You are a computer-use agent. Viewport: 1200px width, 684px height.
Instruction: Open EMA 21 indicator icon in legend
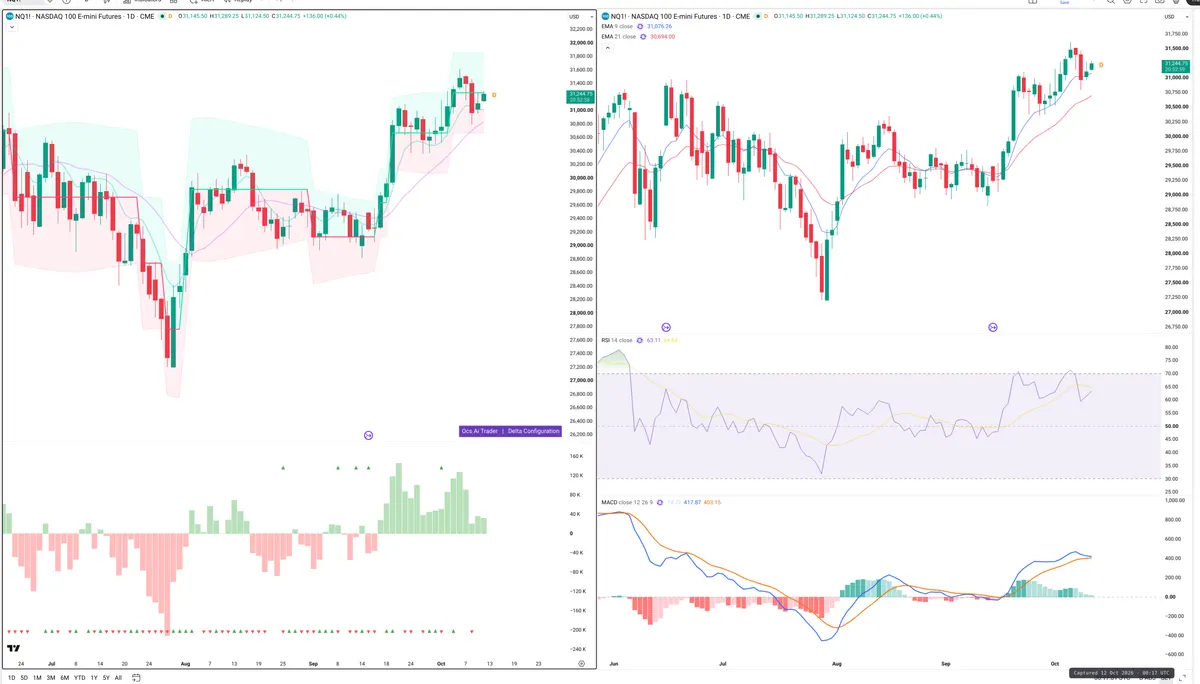click(x=643, y=36)
